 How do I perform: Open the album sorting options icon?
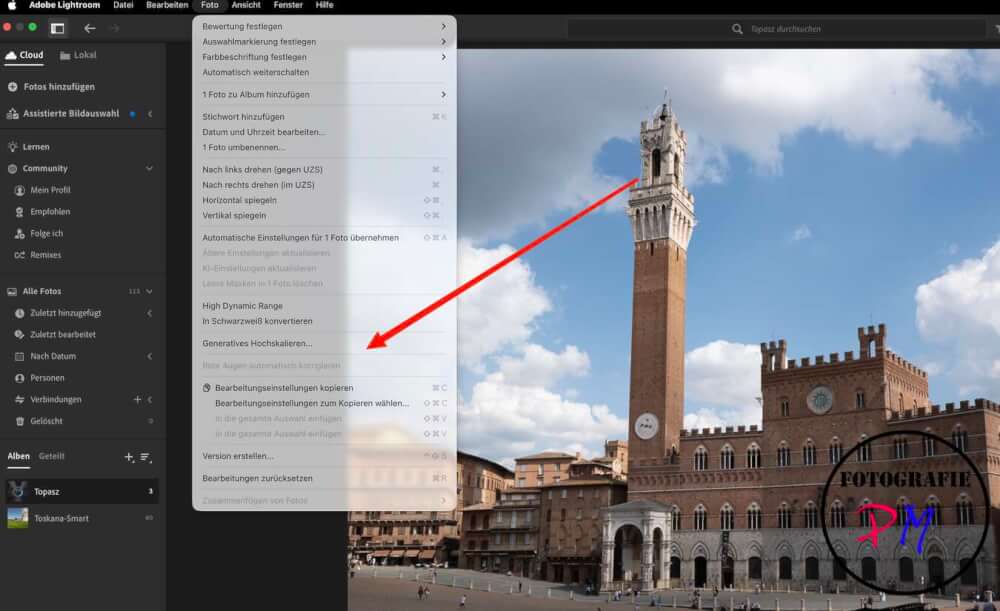tap(148, 458)
